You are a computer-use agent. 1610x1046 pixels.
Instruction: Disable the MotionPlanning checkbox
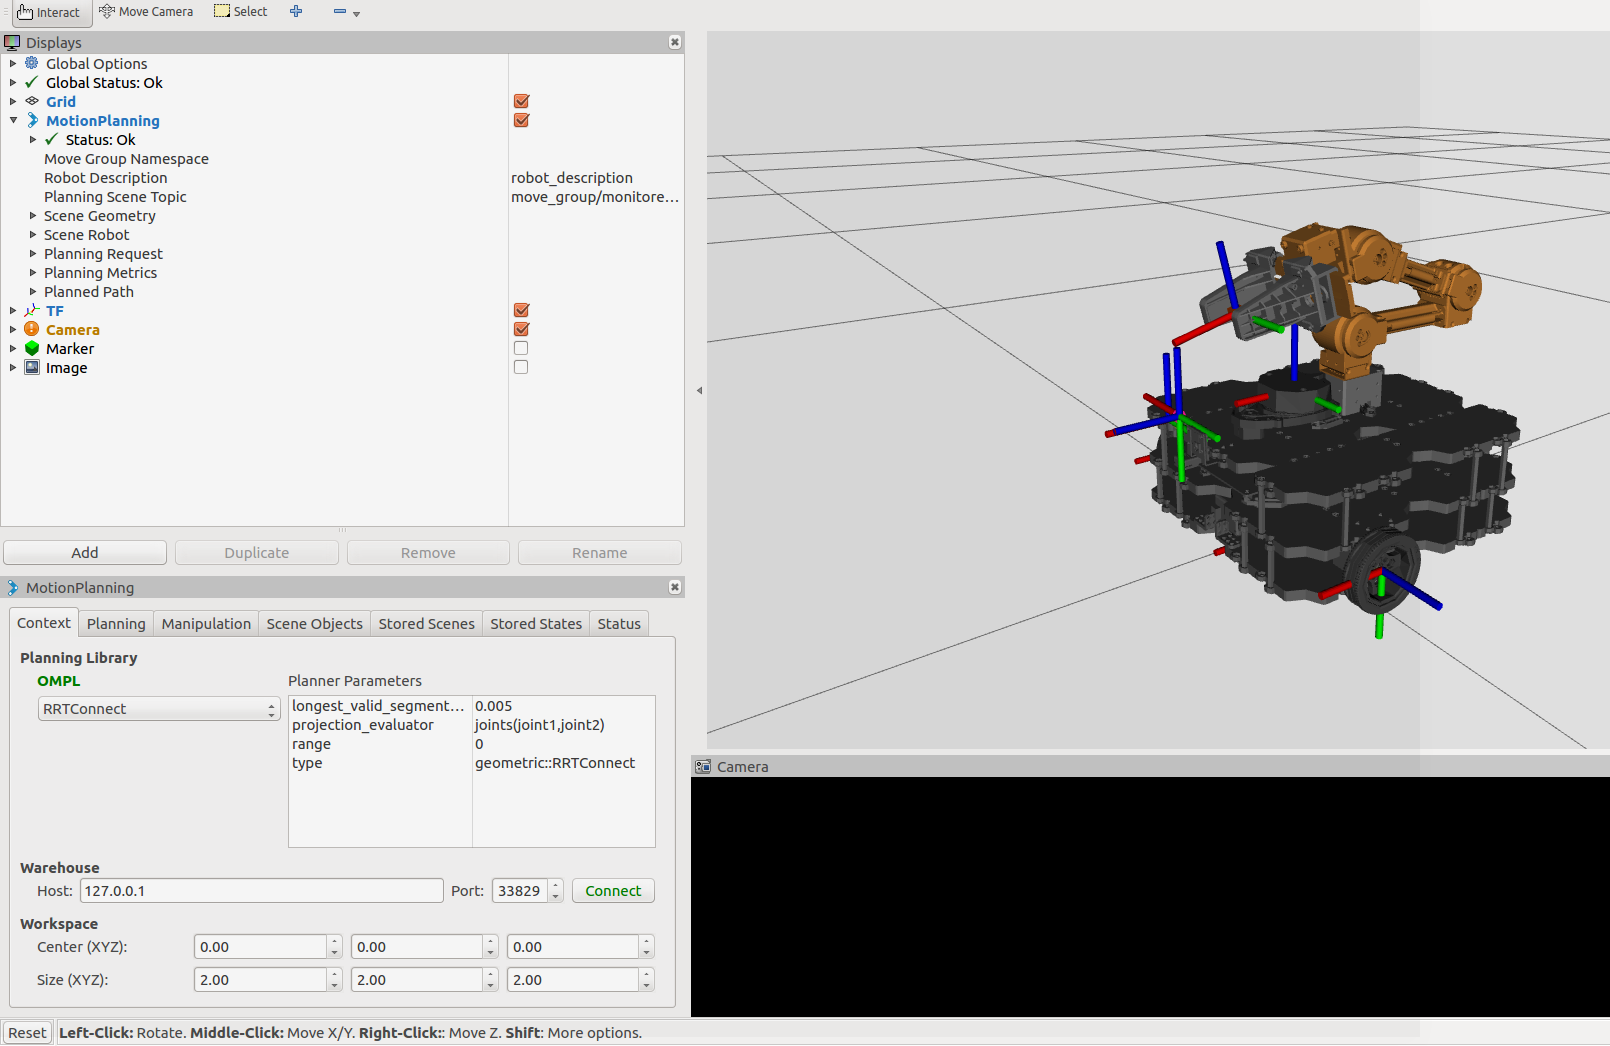(520, 120)
